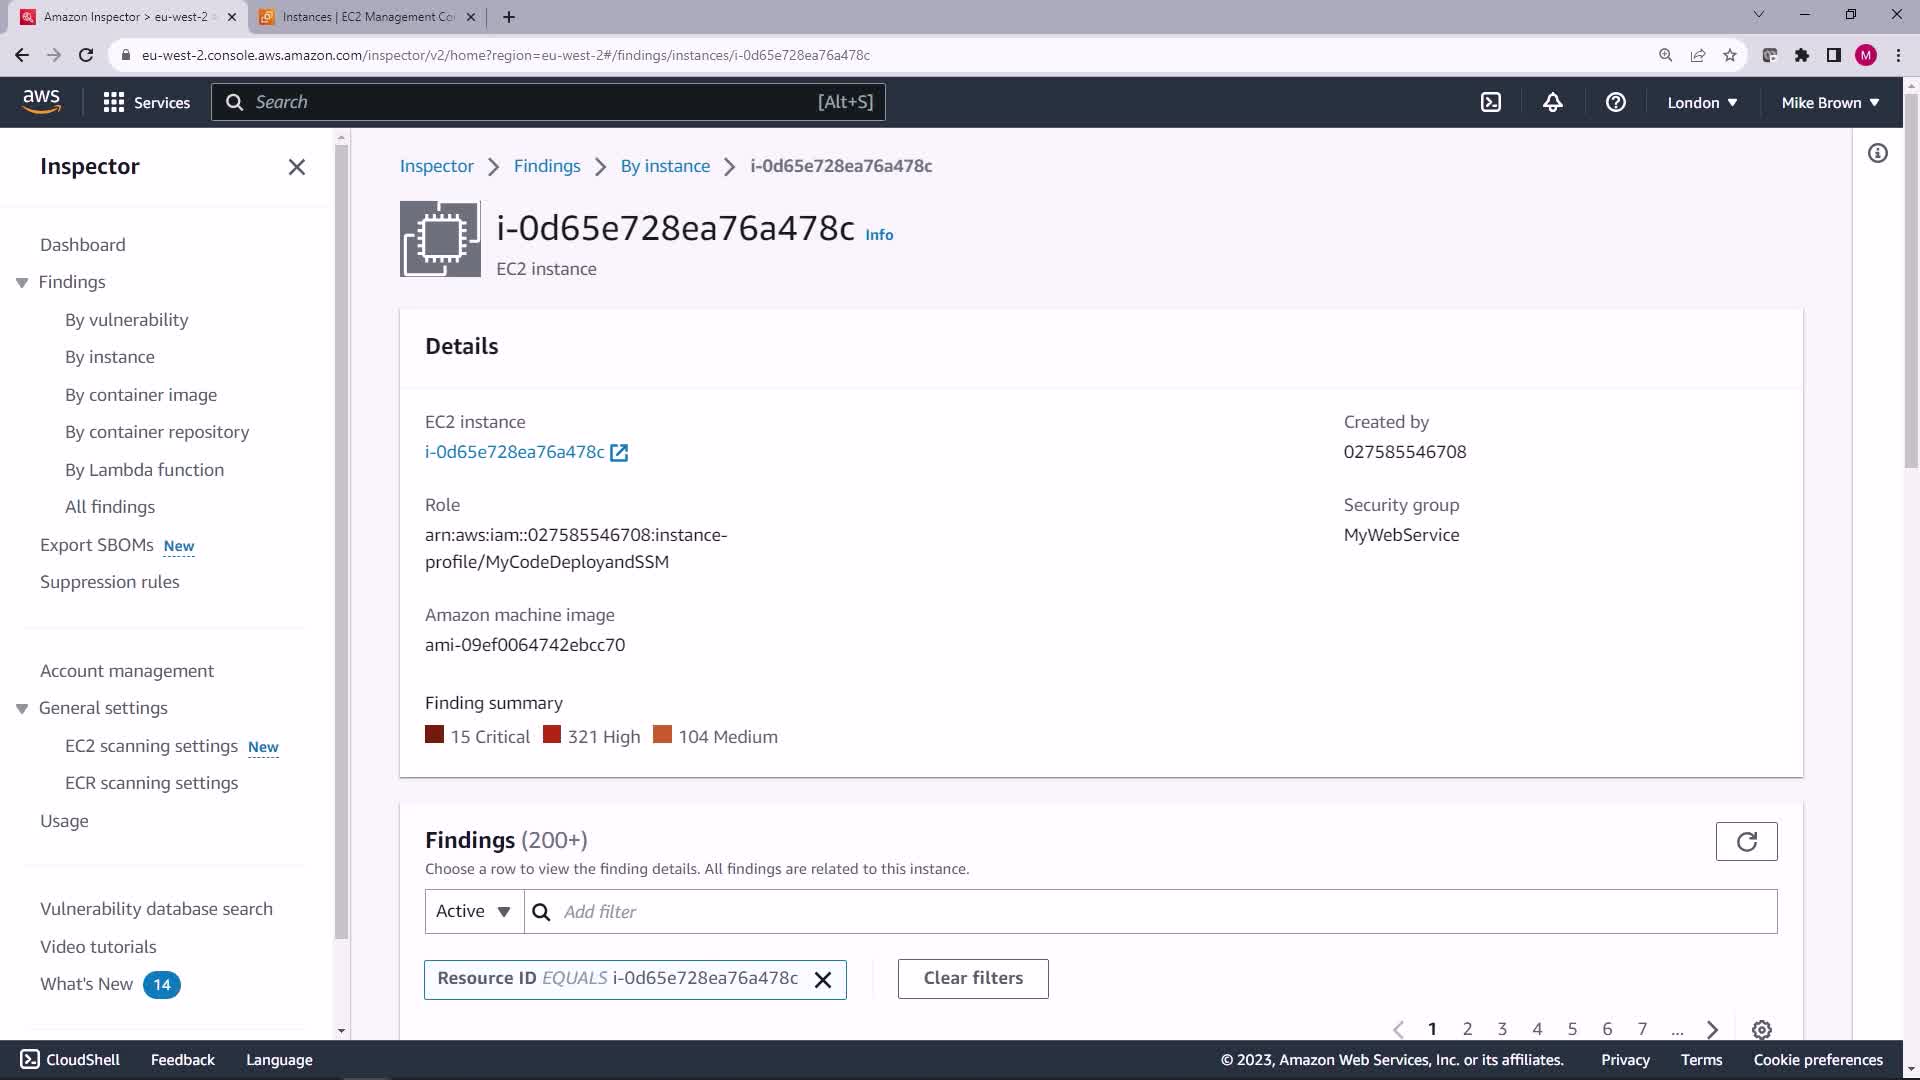This screenshot has height=1080, width=1920.
Task: Go to the next findings page
Action: click(x=1712, y=1029)
